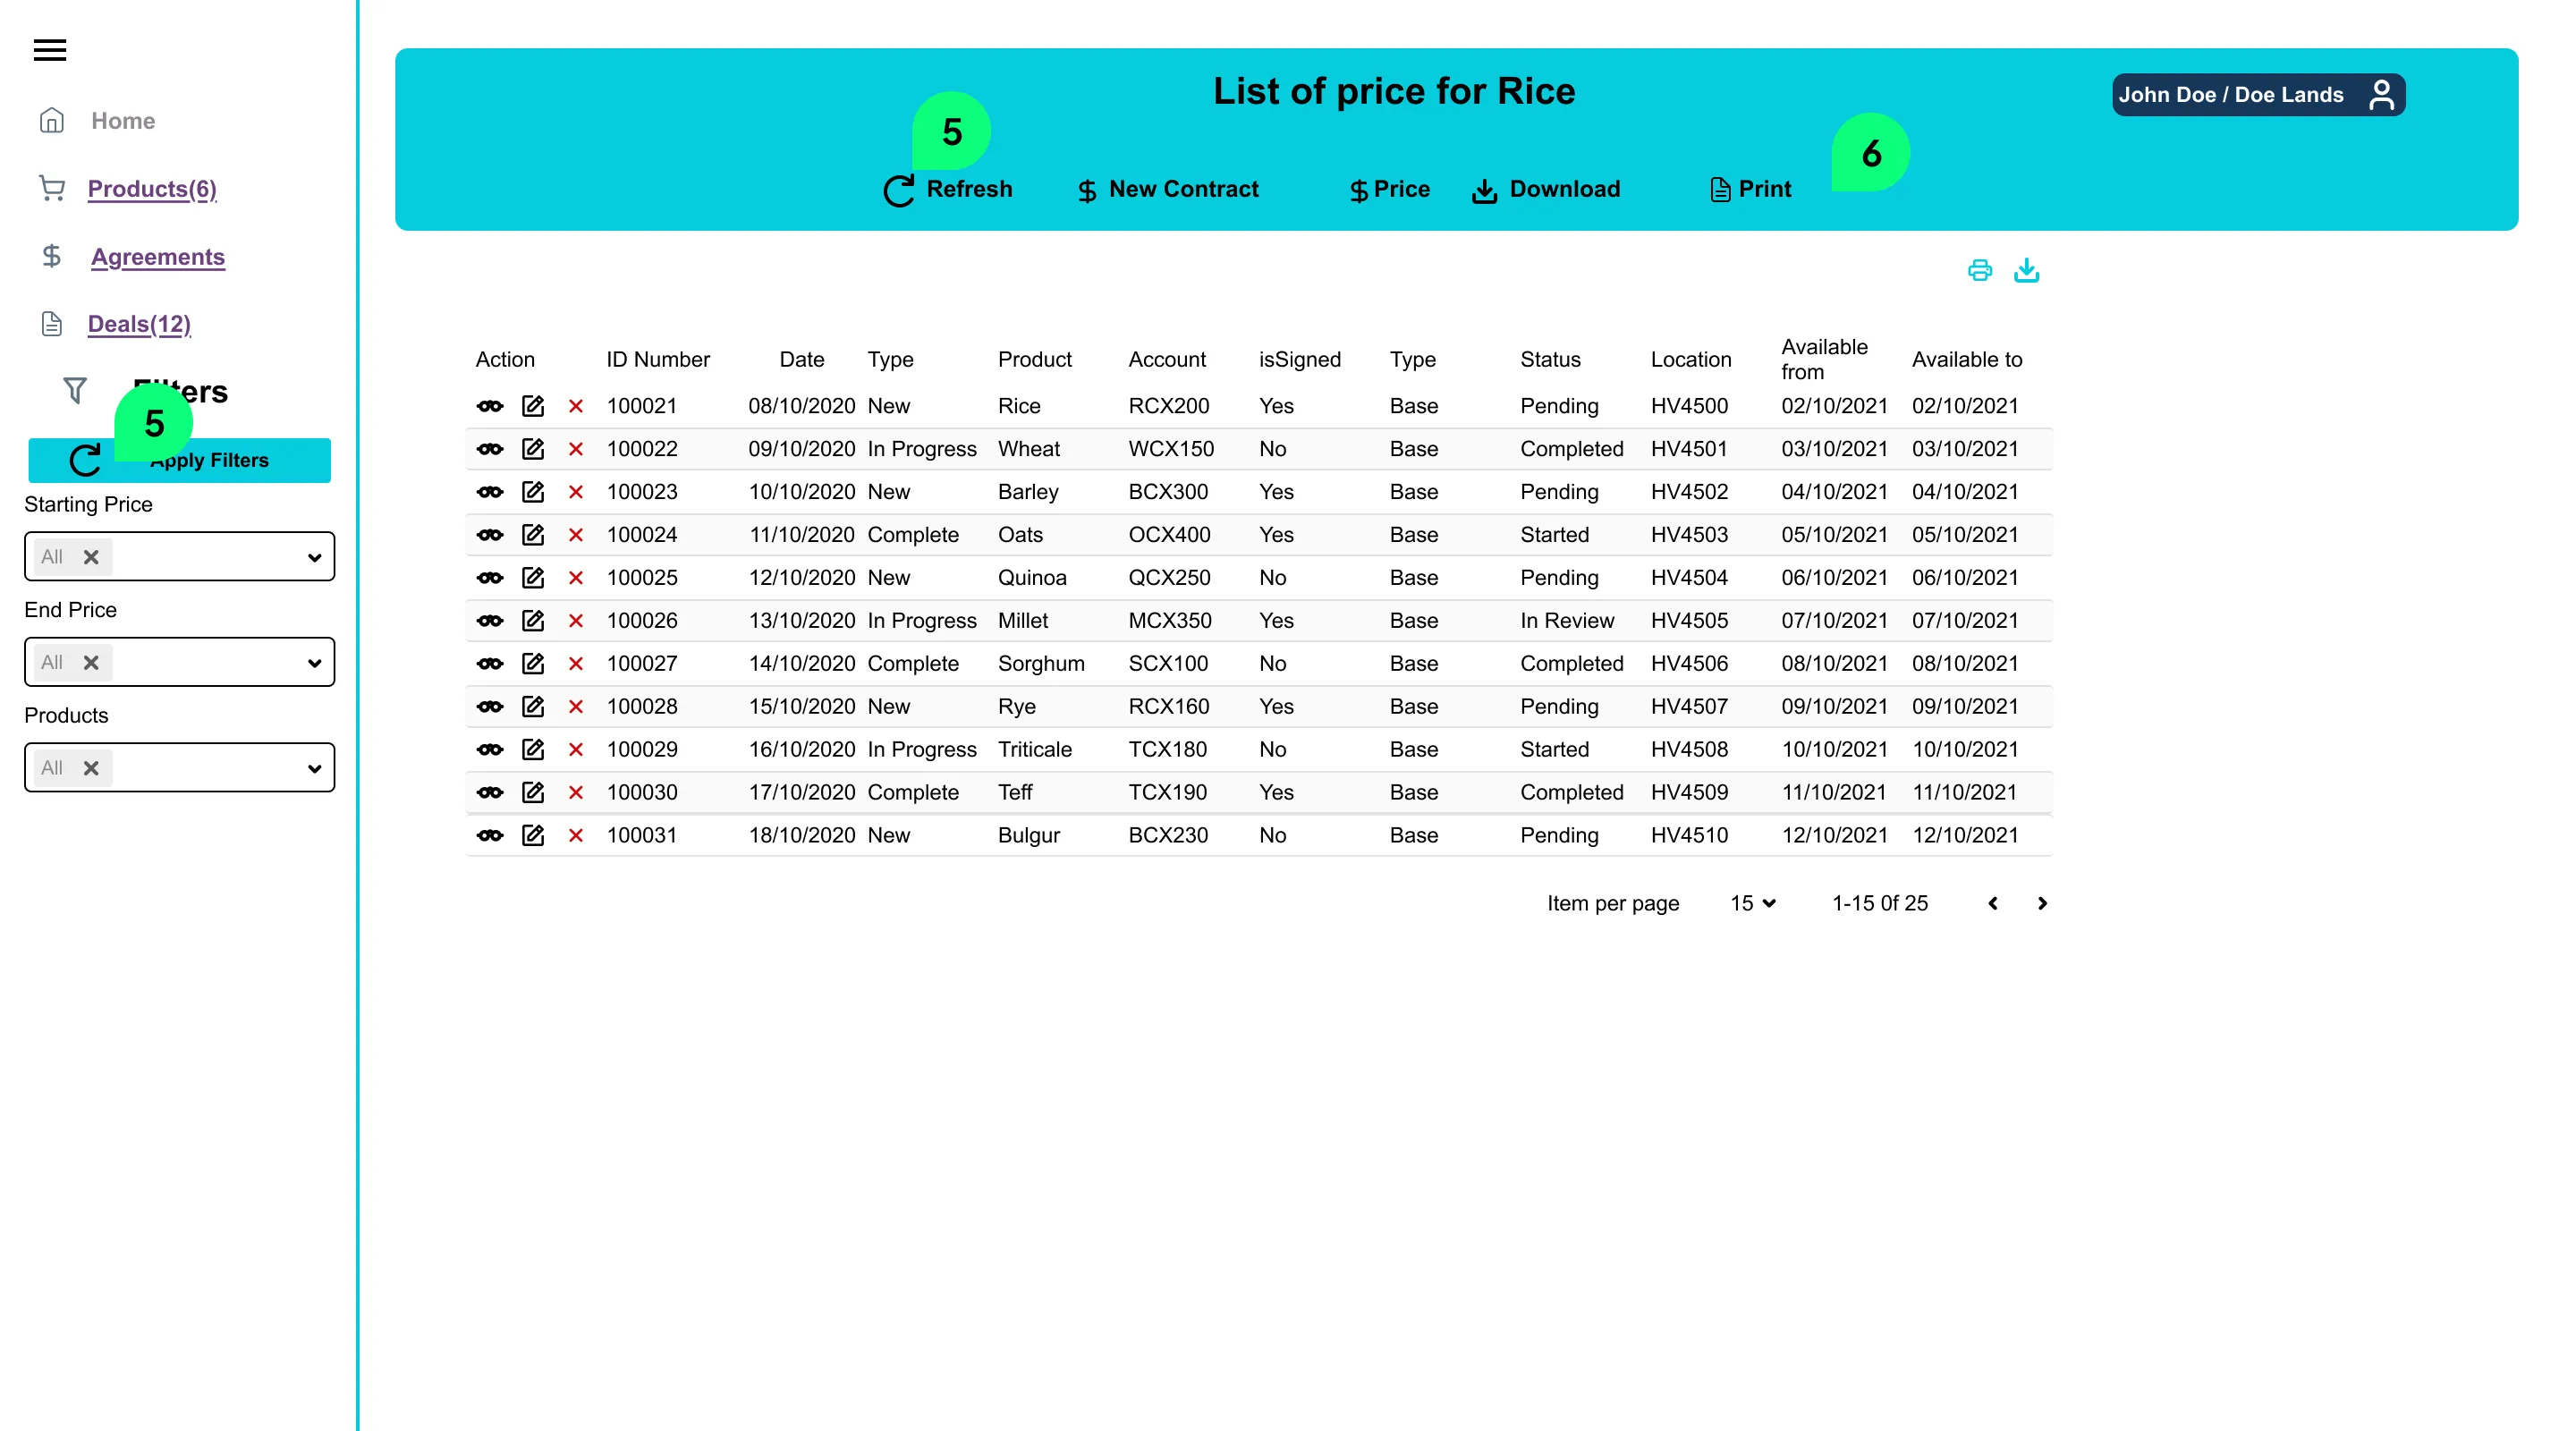Open Deals(12) in sidebar
The height and width of the screenshot is (1431, 2576).
pyautogui.click(x=139, y=324)
